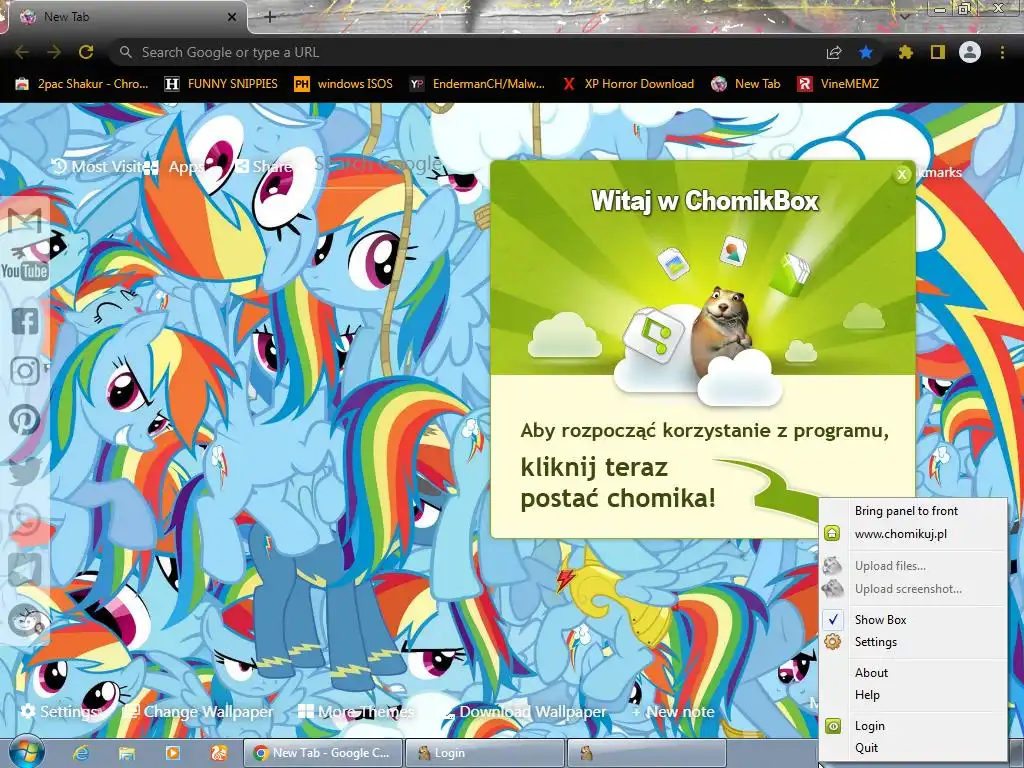Close the New Tab browser tab
This screenshot has width=1024, height=768.
point(232,17)
